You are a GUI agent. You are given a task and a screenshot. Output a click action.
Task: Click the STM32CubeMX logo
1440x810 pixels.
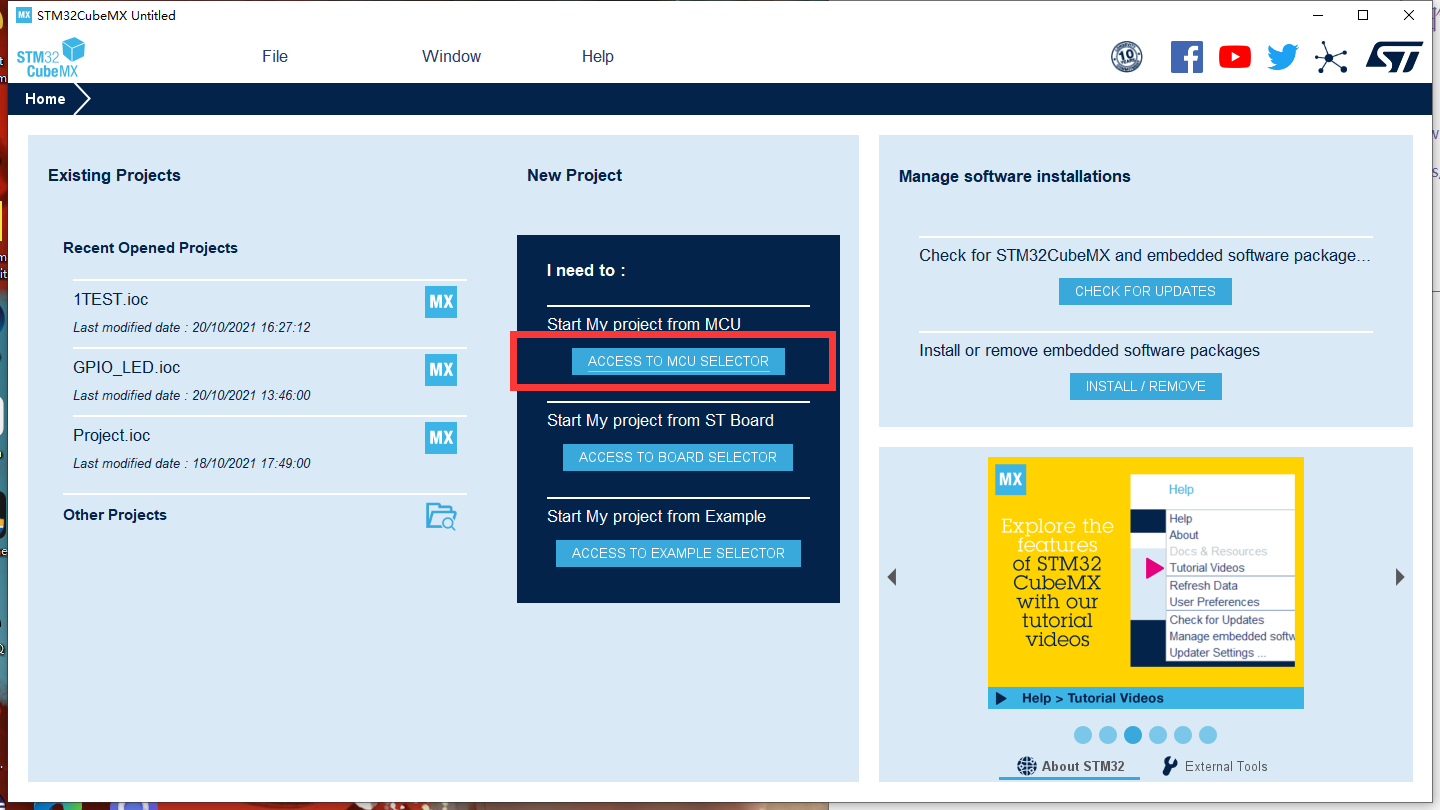tap(50, 57)
